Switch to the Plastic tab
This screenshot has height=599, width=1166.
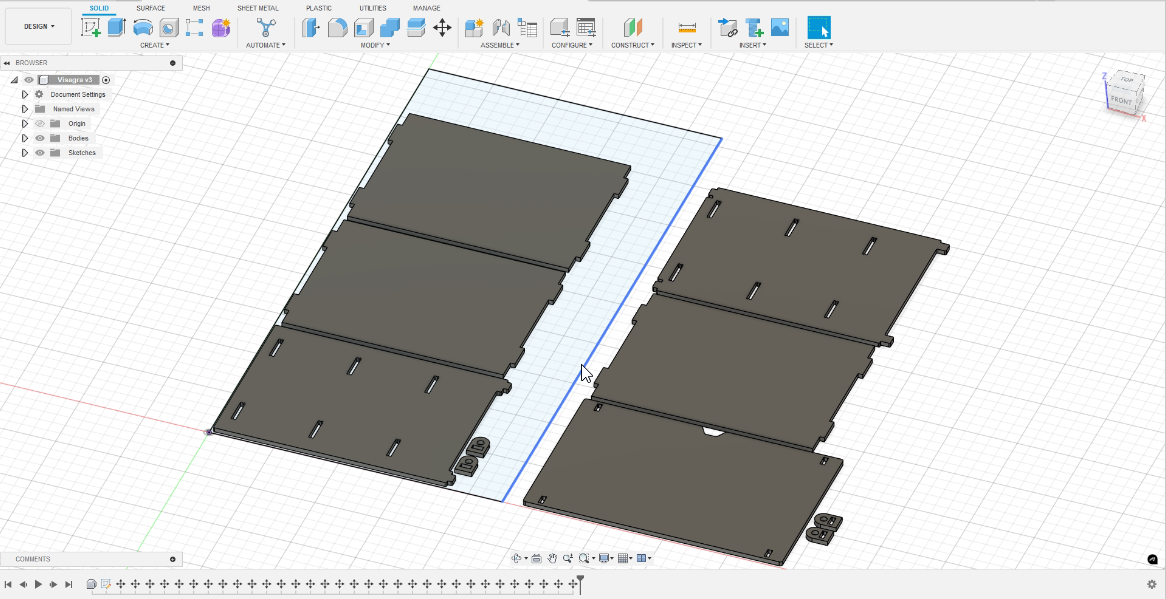[319, 8]
